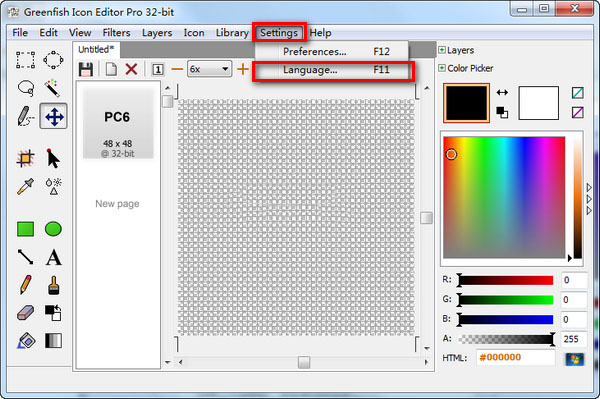
Task: Click the vertical brightness strip slider
Action: point(577,197)
